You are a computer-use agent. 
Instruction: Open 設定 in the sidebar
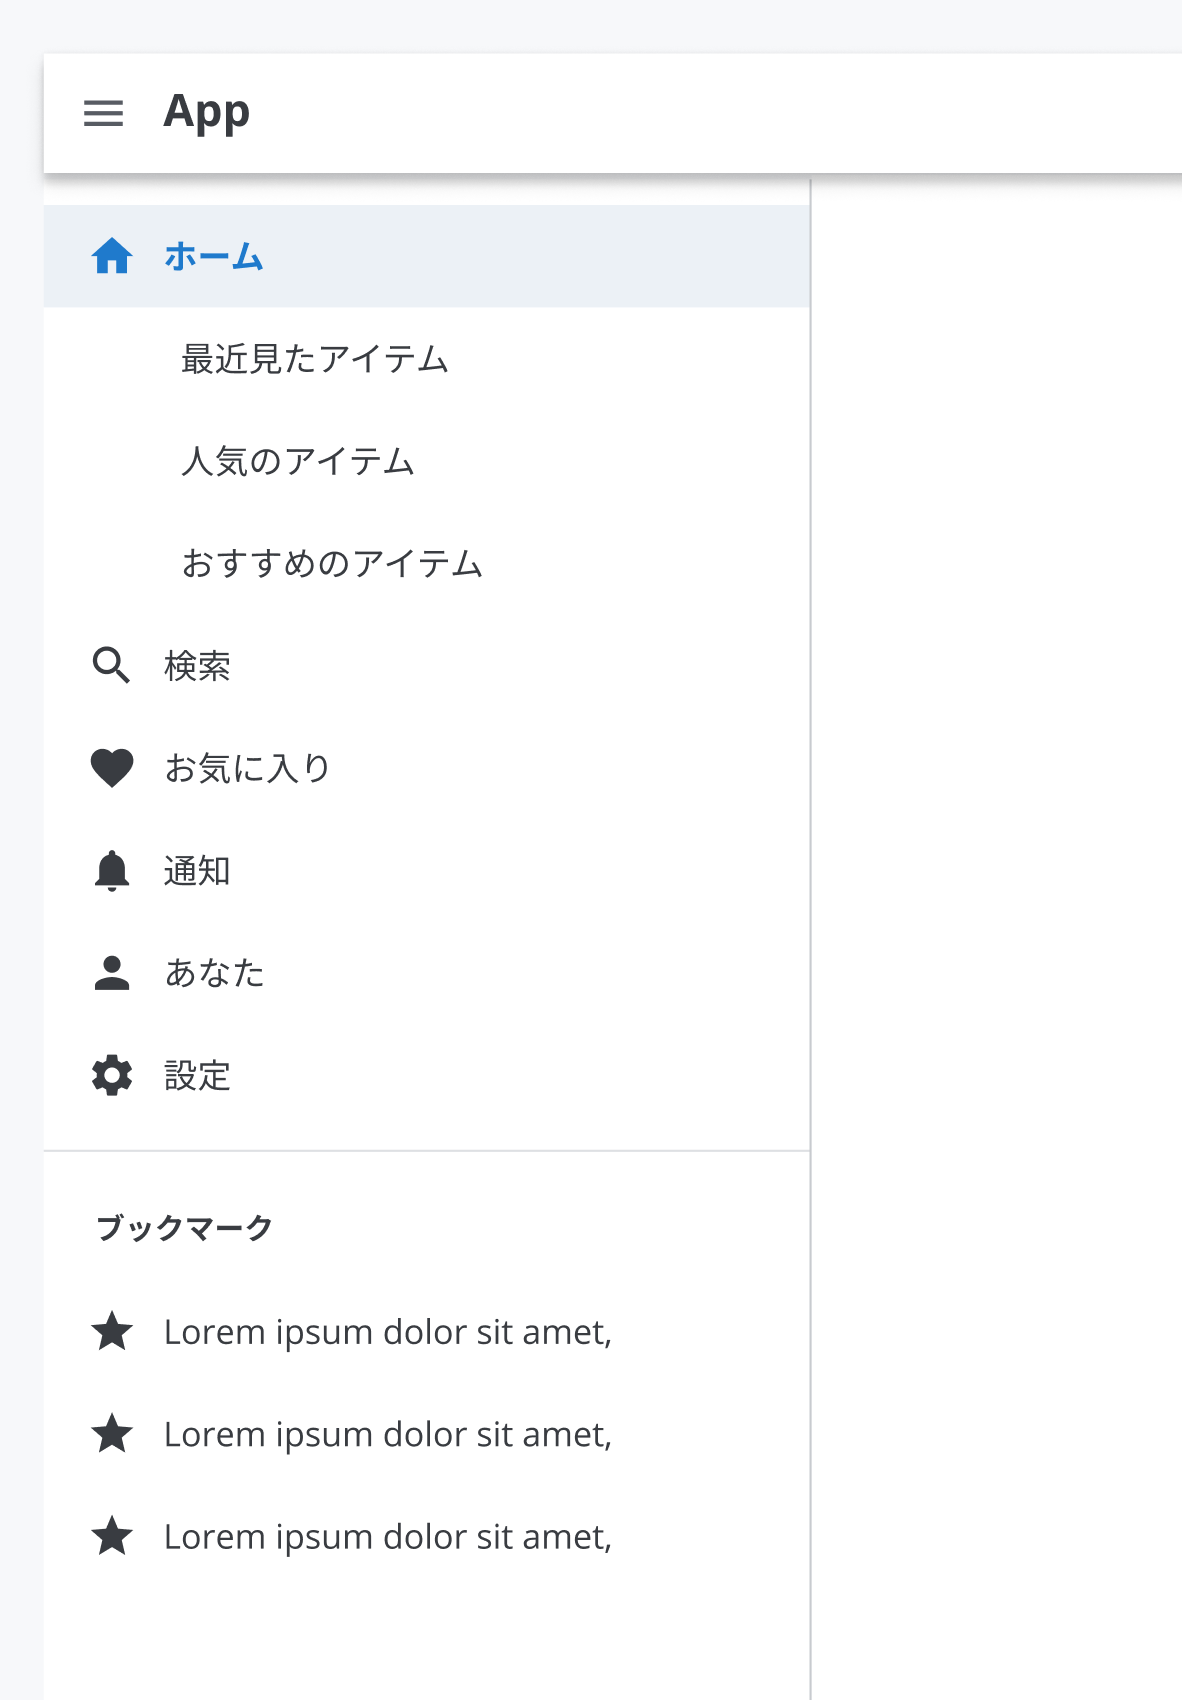coord(197,1076)
